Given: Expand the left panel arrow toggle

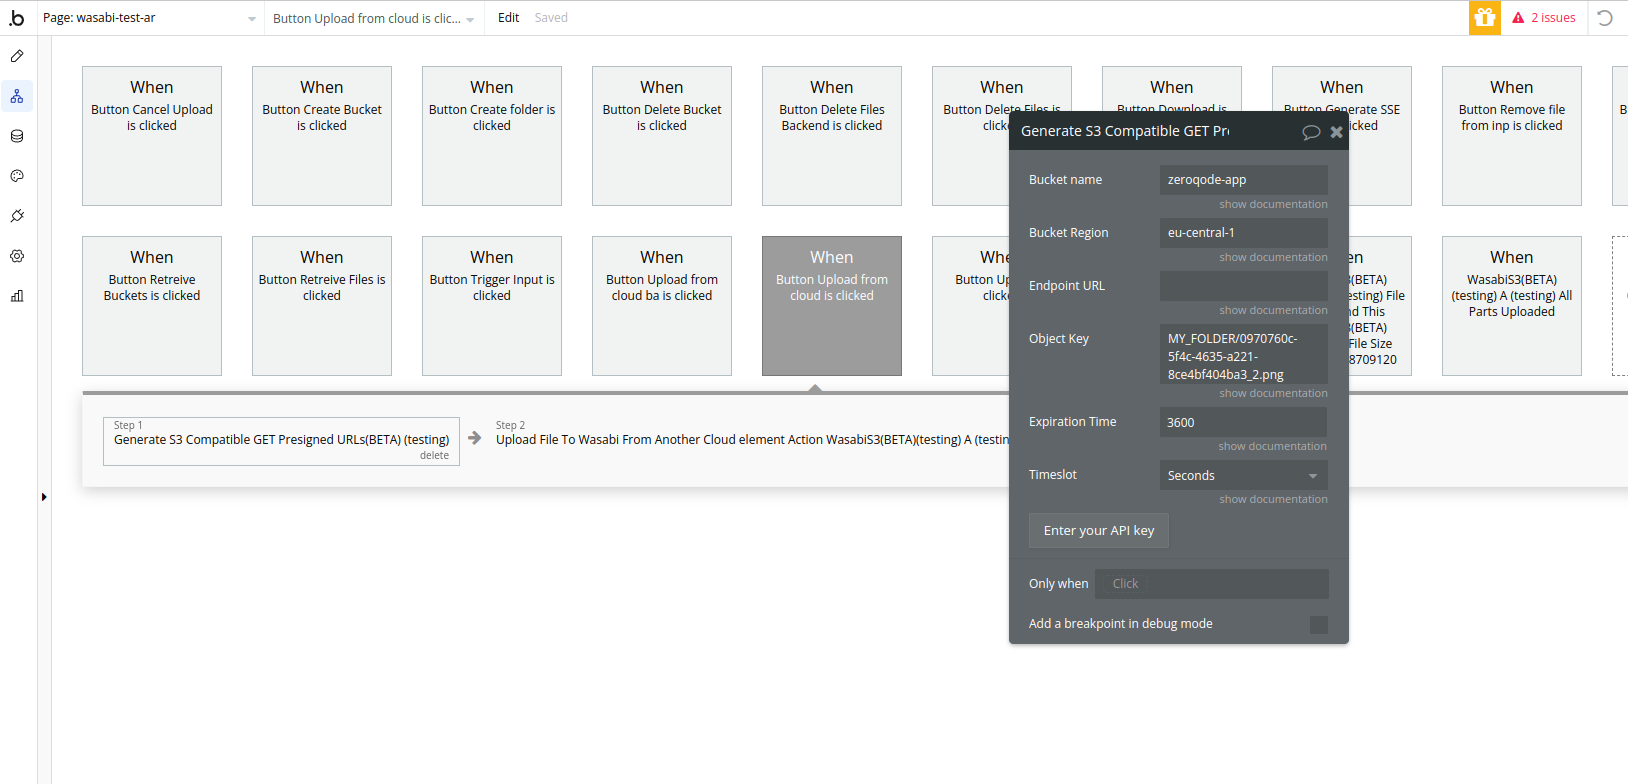Looking at the screenshot, I should pos(44,497).
